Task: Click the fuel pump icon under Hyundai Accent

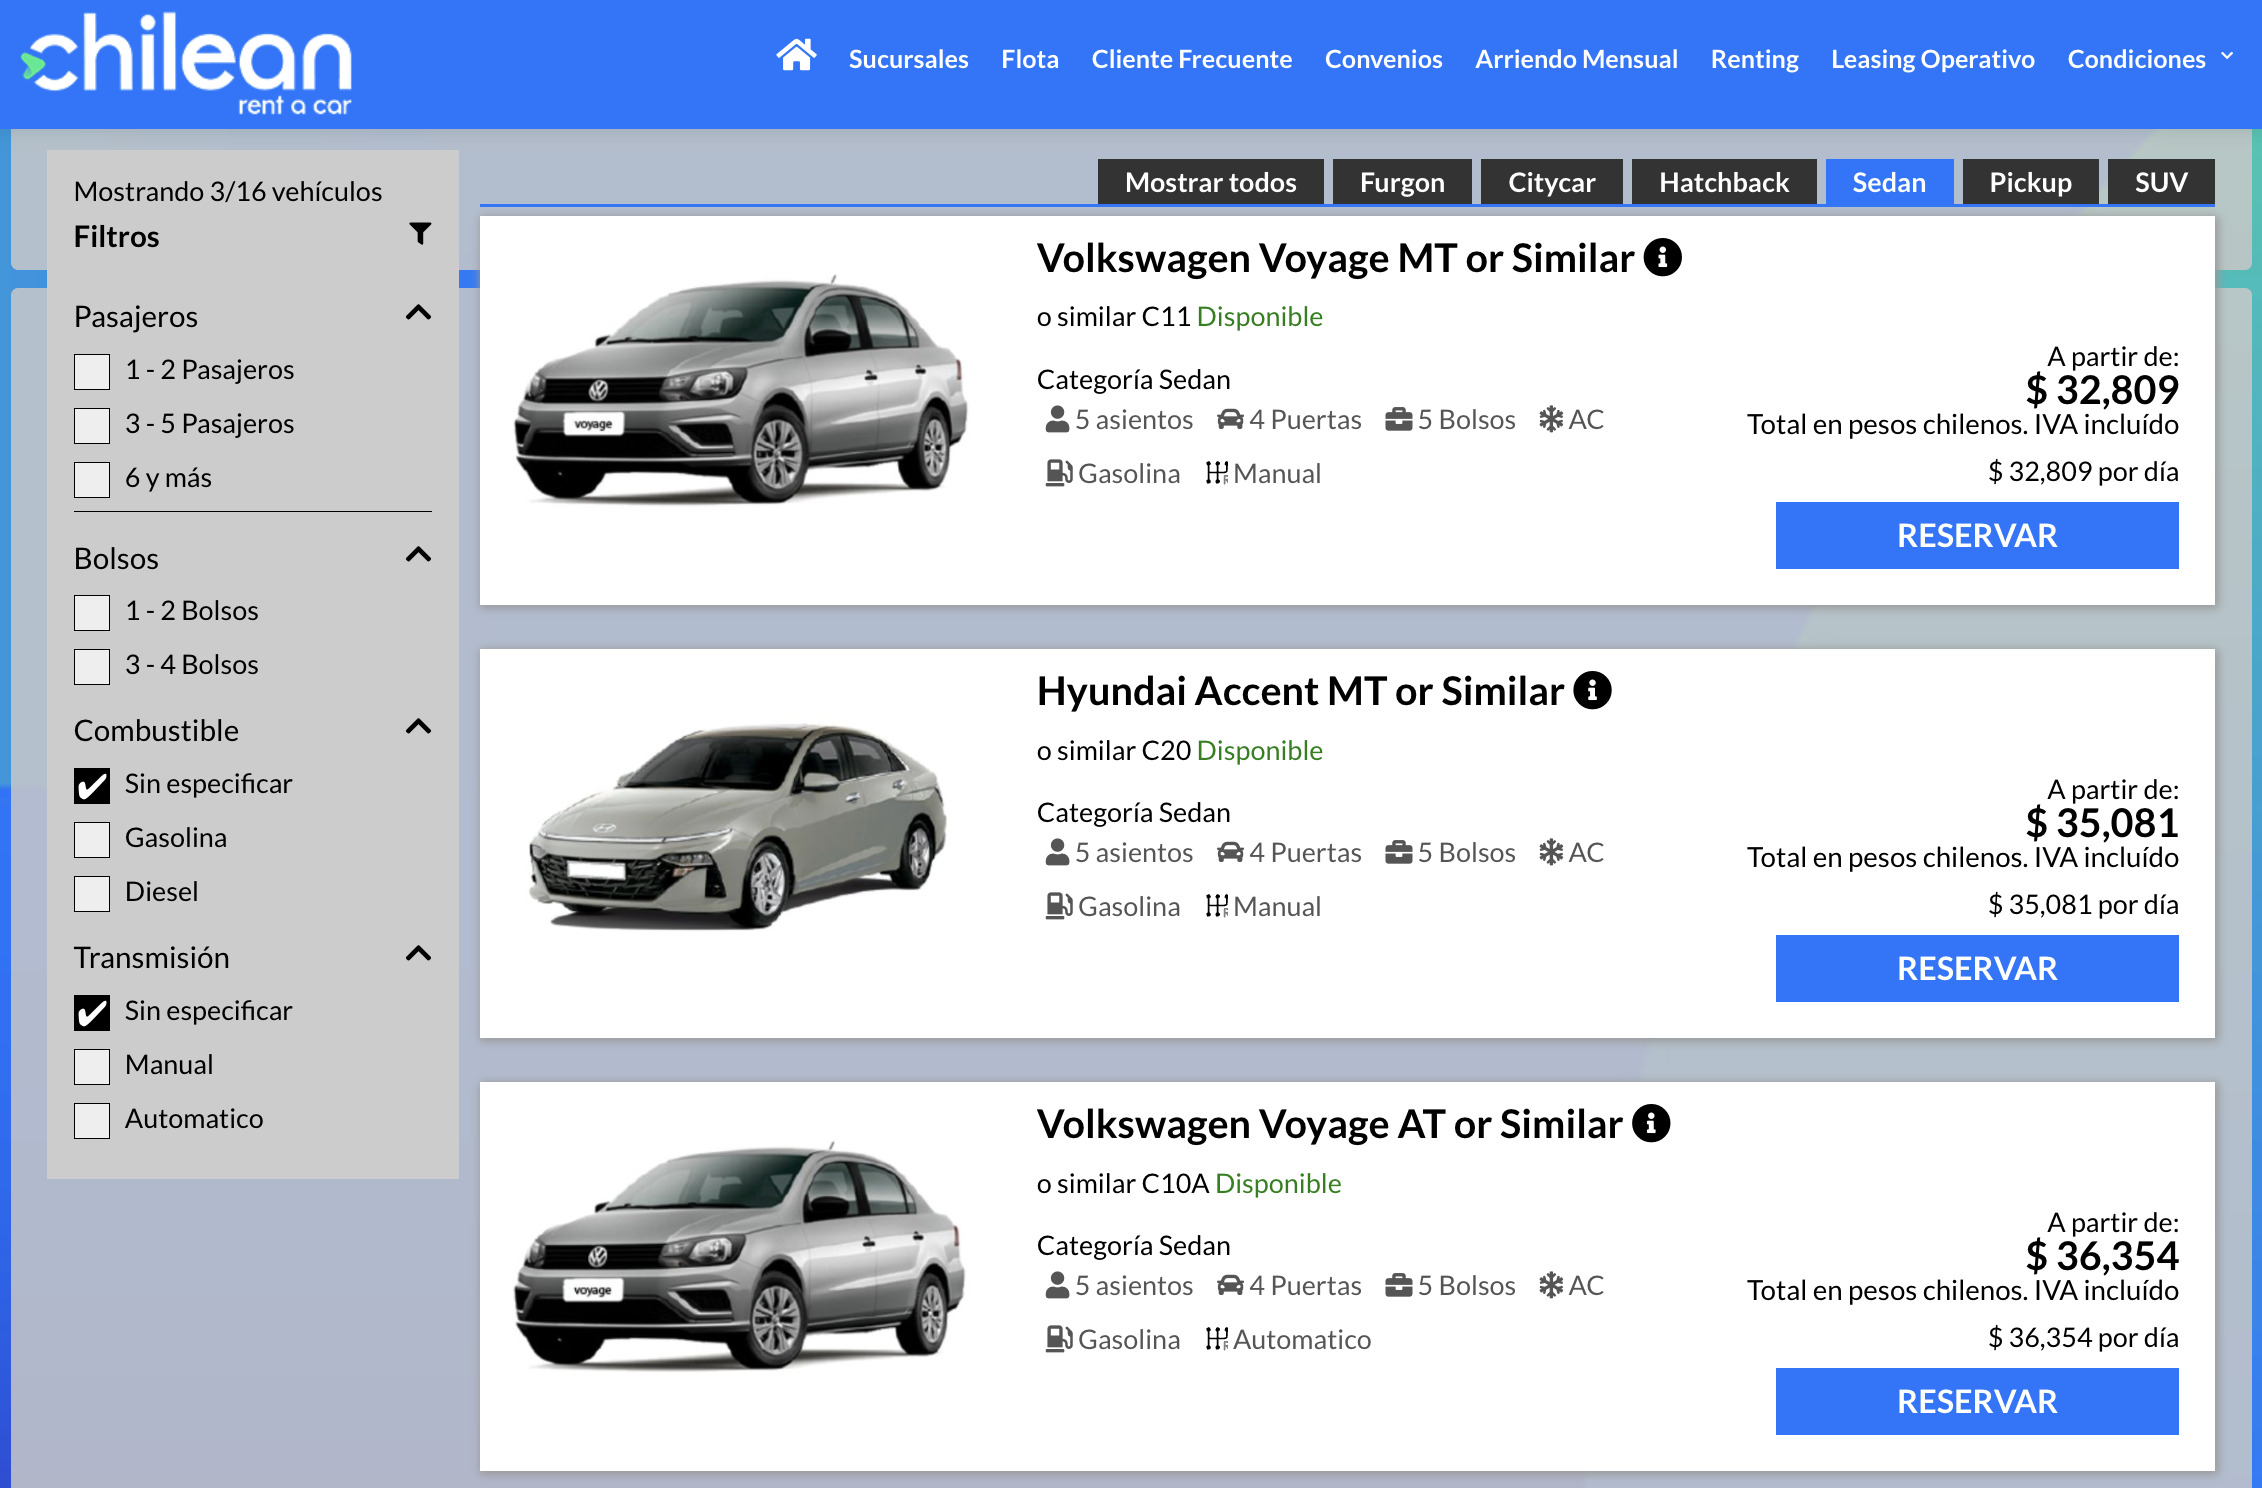Action: point(1058,905)
